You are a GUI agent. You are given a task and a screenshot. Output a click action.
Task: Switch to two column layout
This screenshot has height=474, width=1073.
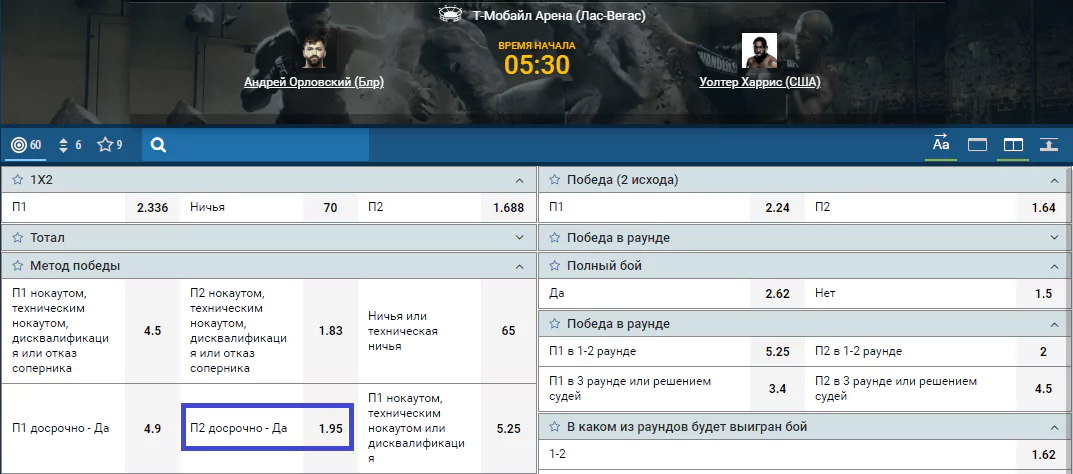(x=1013, y=145)
